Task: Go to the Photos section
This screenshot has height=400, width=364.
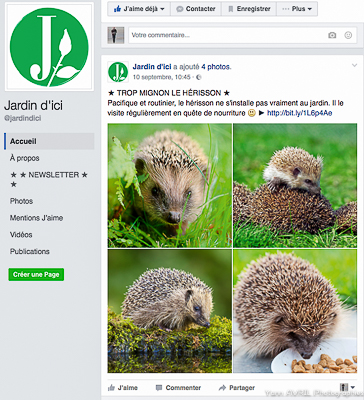Action: point(21,201)
